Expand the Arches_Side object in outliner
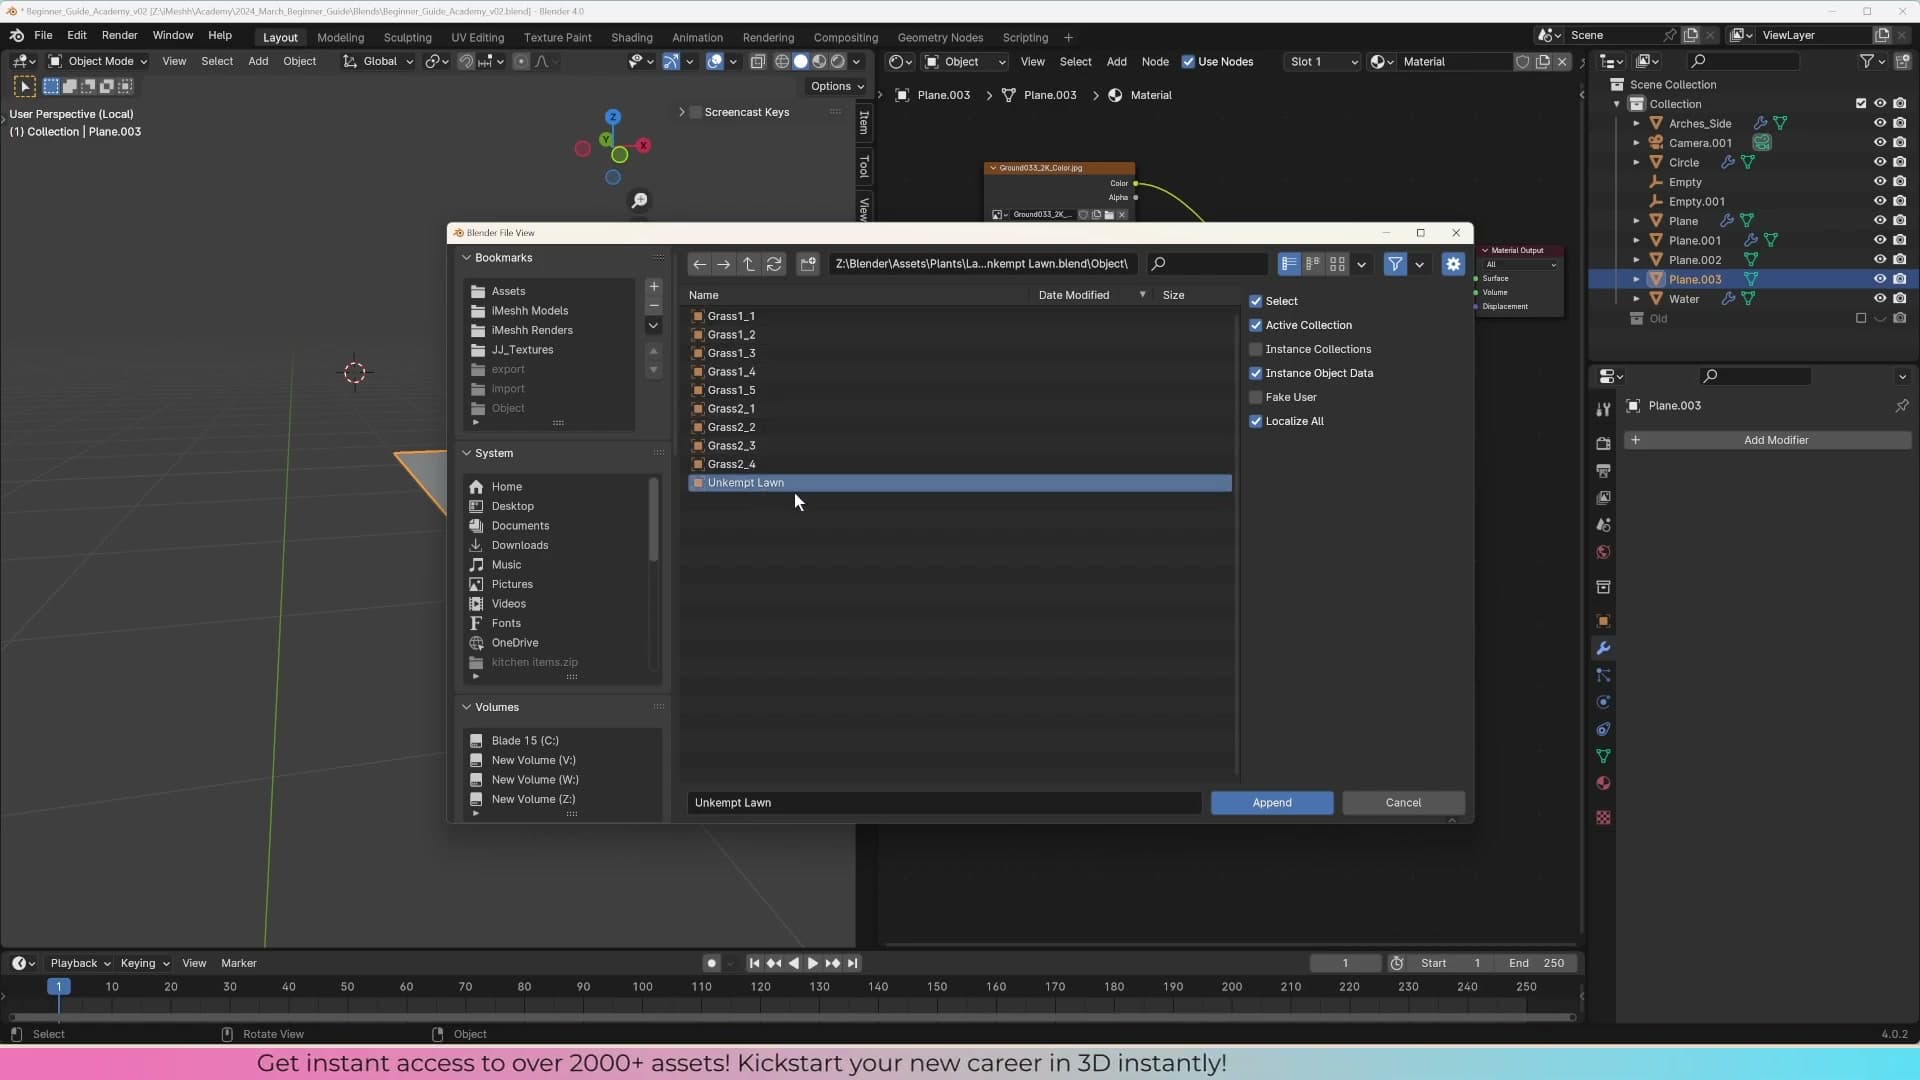 [x=1636, y=124]
